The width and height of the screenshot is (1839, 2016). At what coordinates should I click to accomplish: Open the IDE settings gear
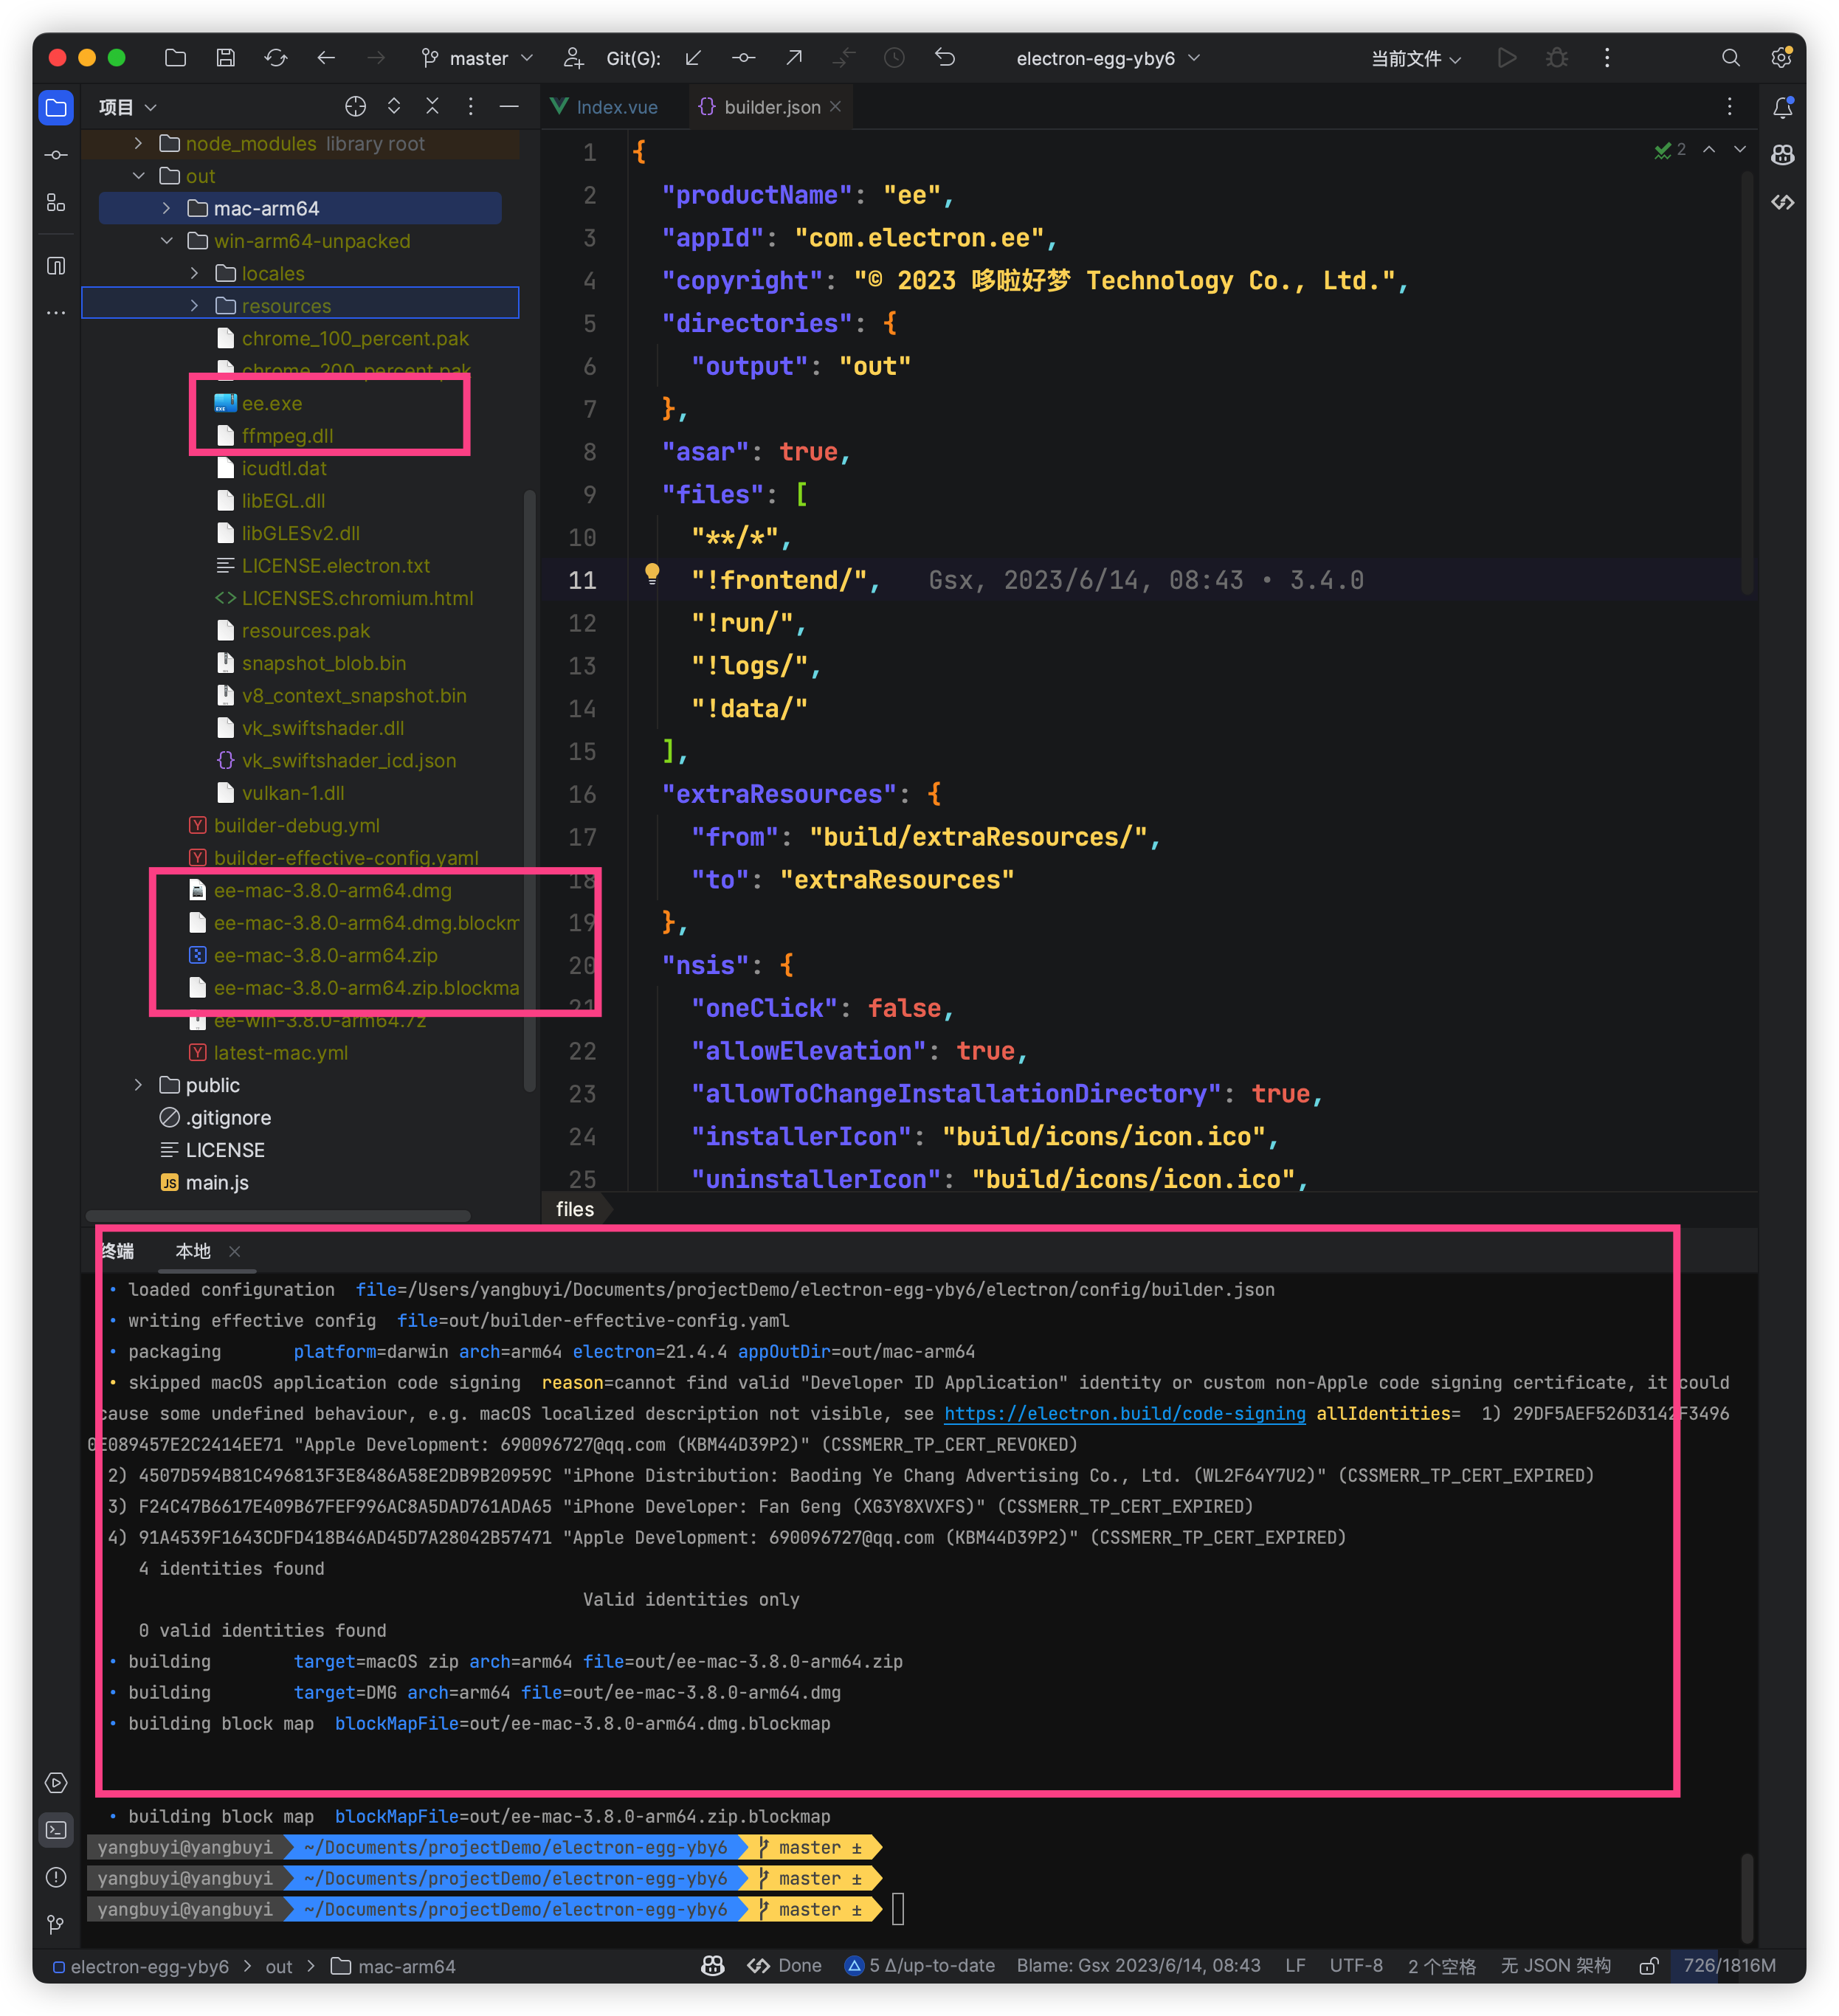(x=1781, y=58)
